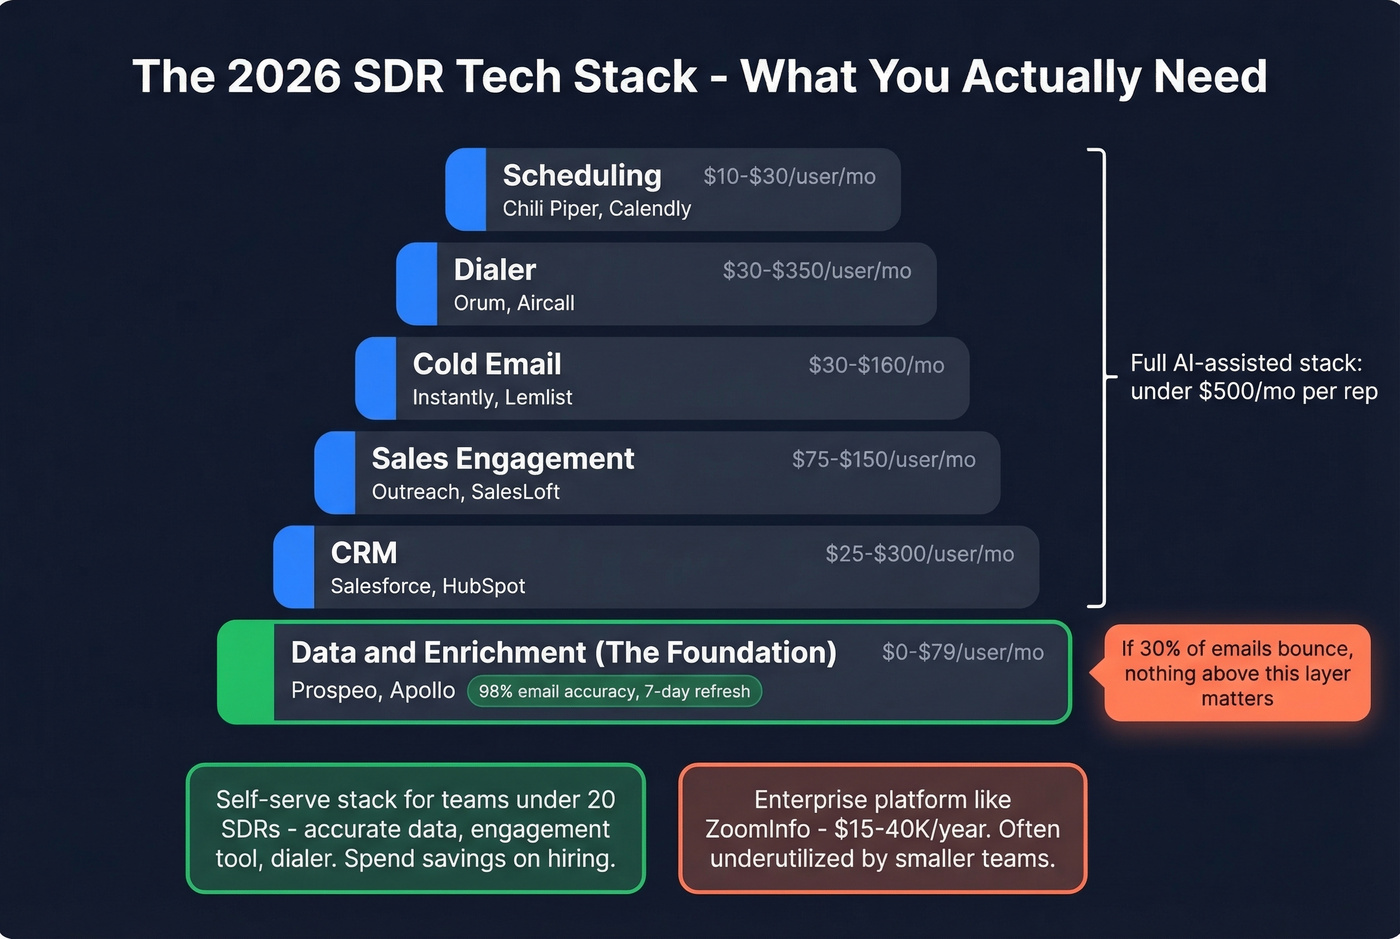1400x939 pixels.
Task: Select the orange warning callout about bounced emails
Action: (x=1236, y=673)
